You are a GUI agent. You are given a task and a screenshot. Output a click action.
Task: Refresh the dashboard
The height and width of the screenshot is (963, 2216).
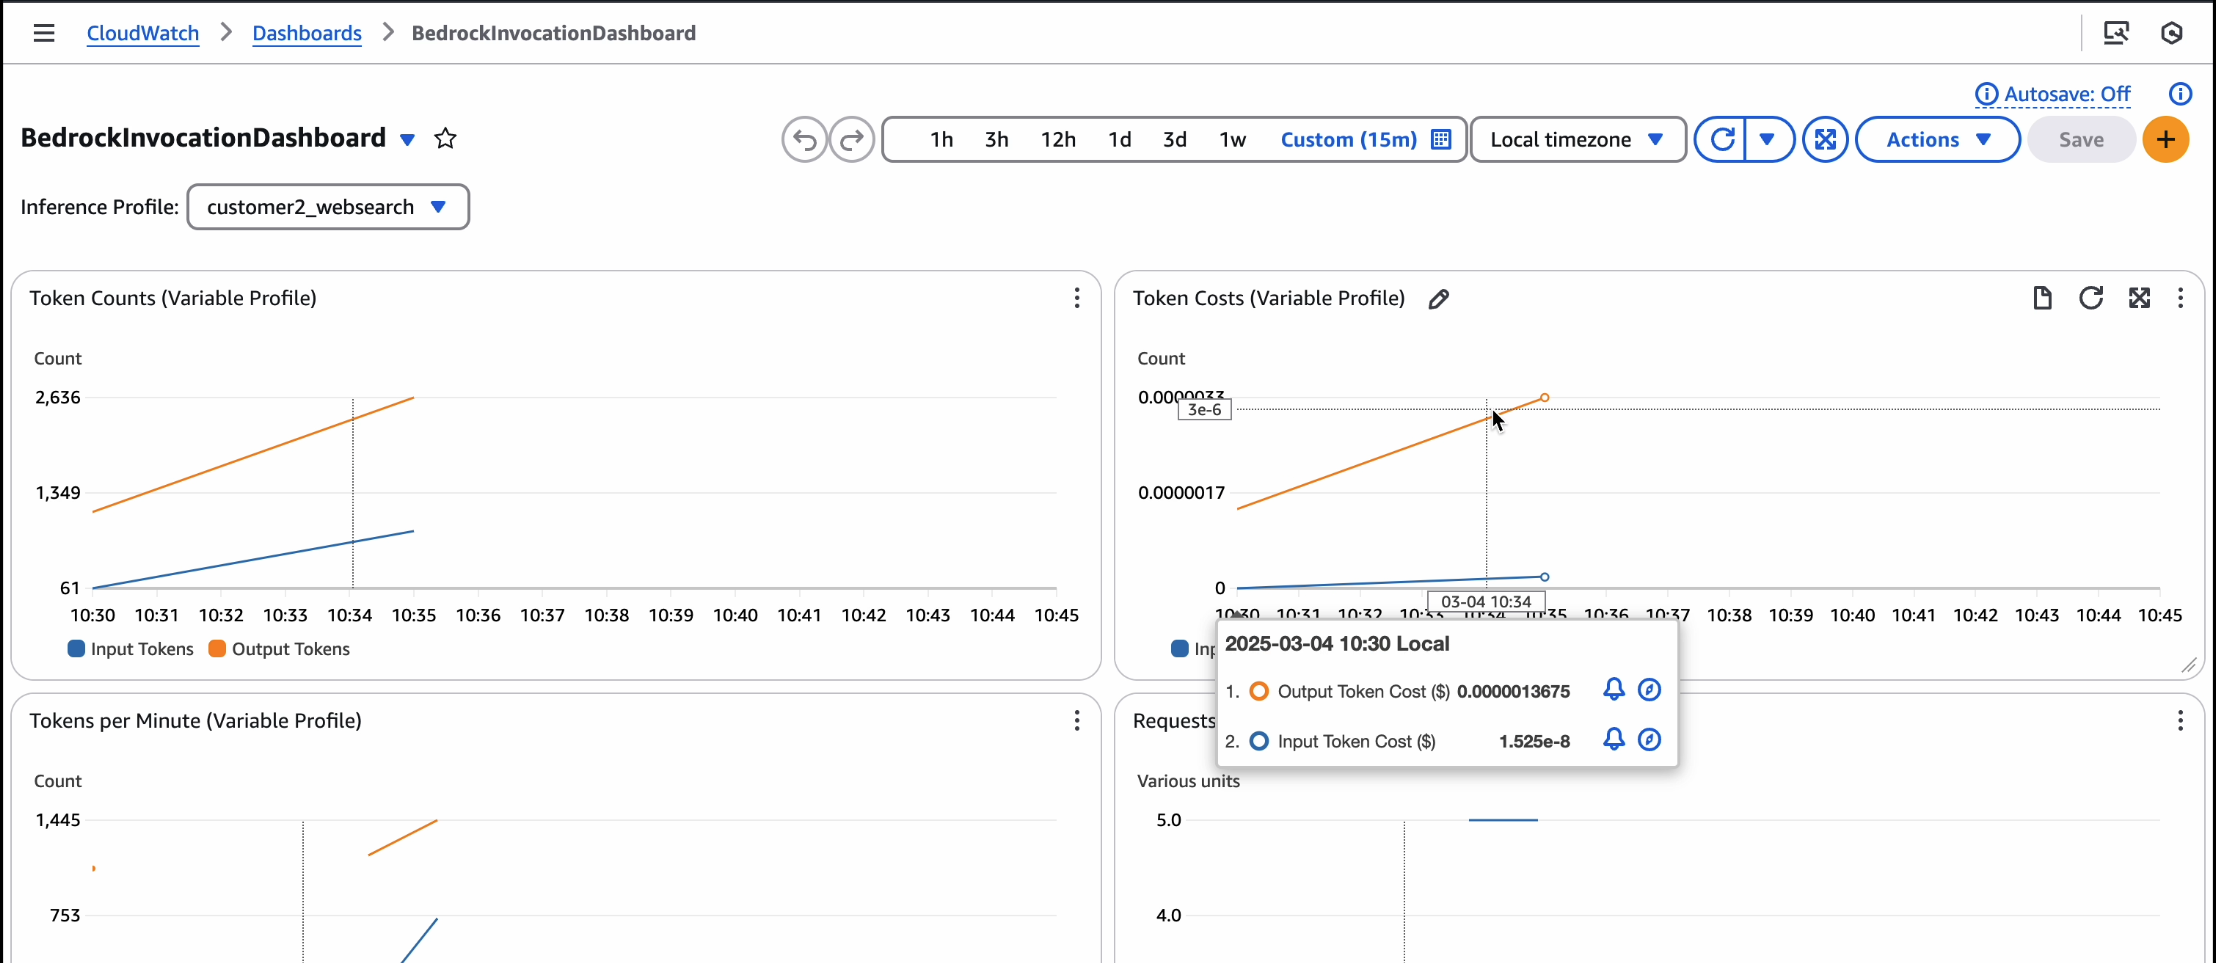pyautogui.click(x=1722, y=140)
